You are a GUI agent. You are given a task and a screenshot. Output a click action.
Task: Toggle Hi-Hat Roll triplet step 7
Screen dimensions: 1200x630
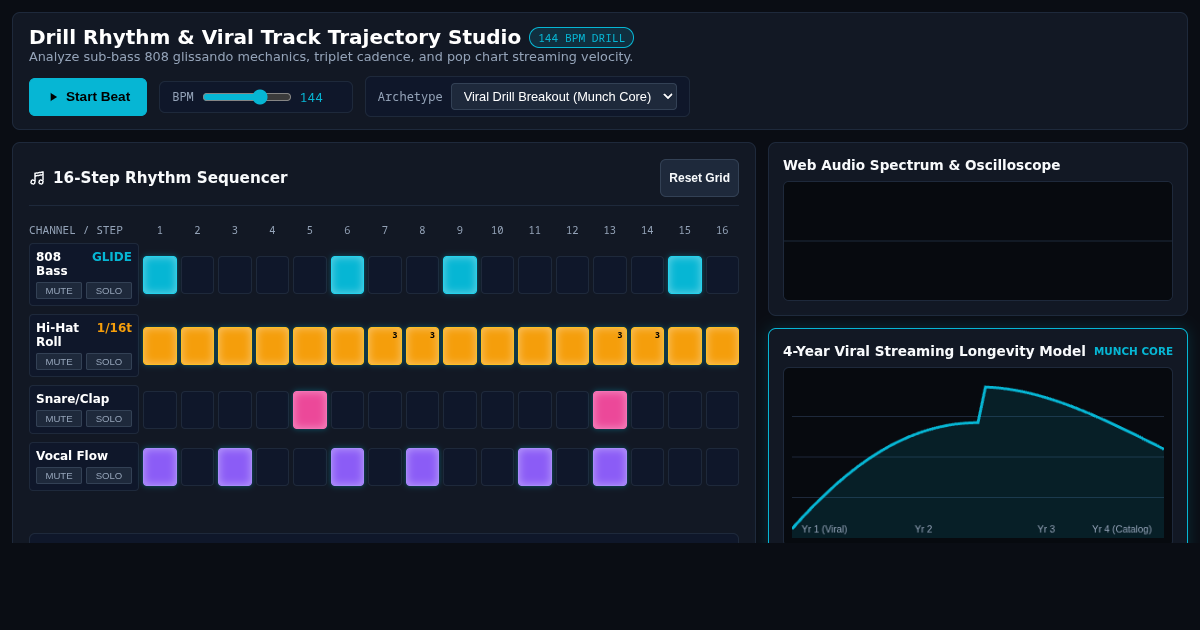click(385, 346)
